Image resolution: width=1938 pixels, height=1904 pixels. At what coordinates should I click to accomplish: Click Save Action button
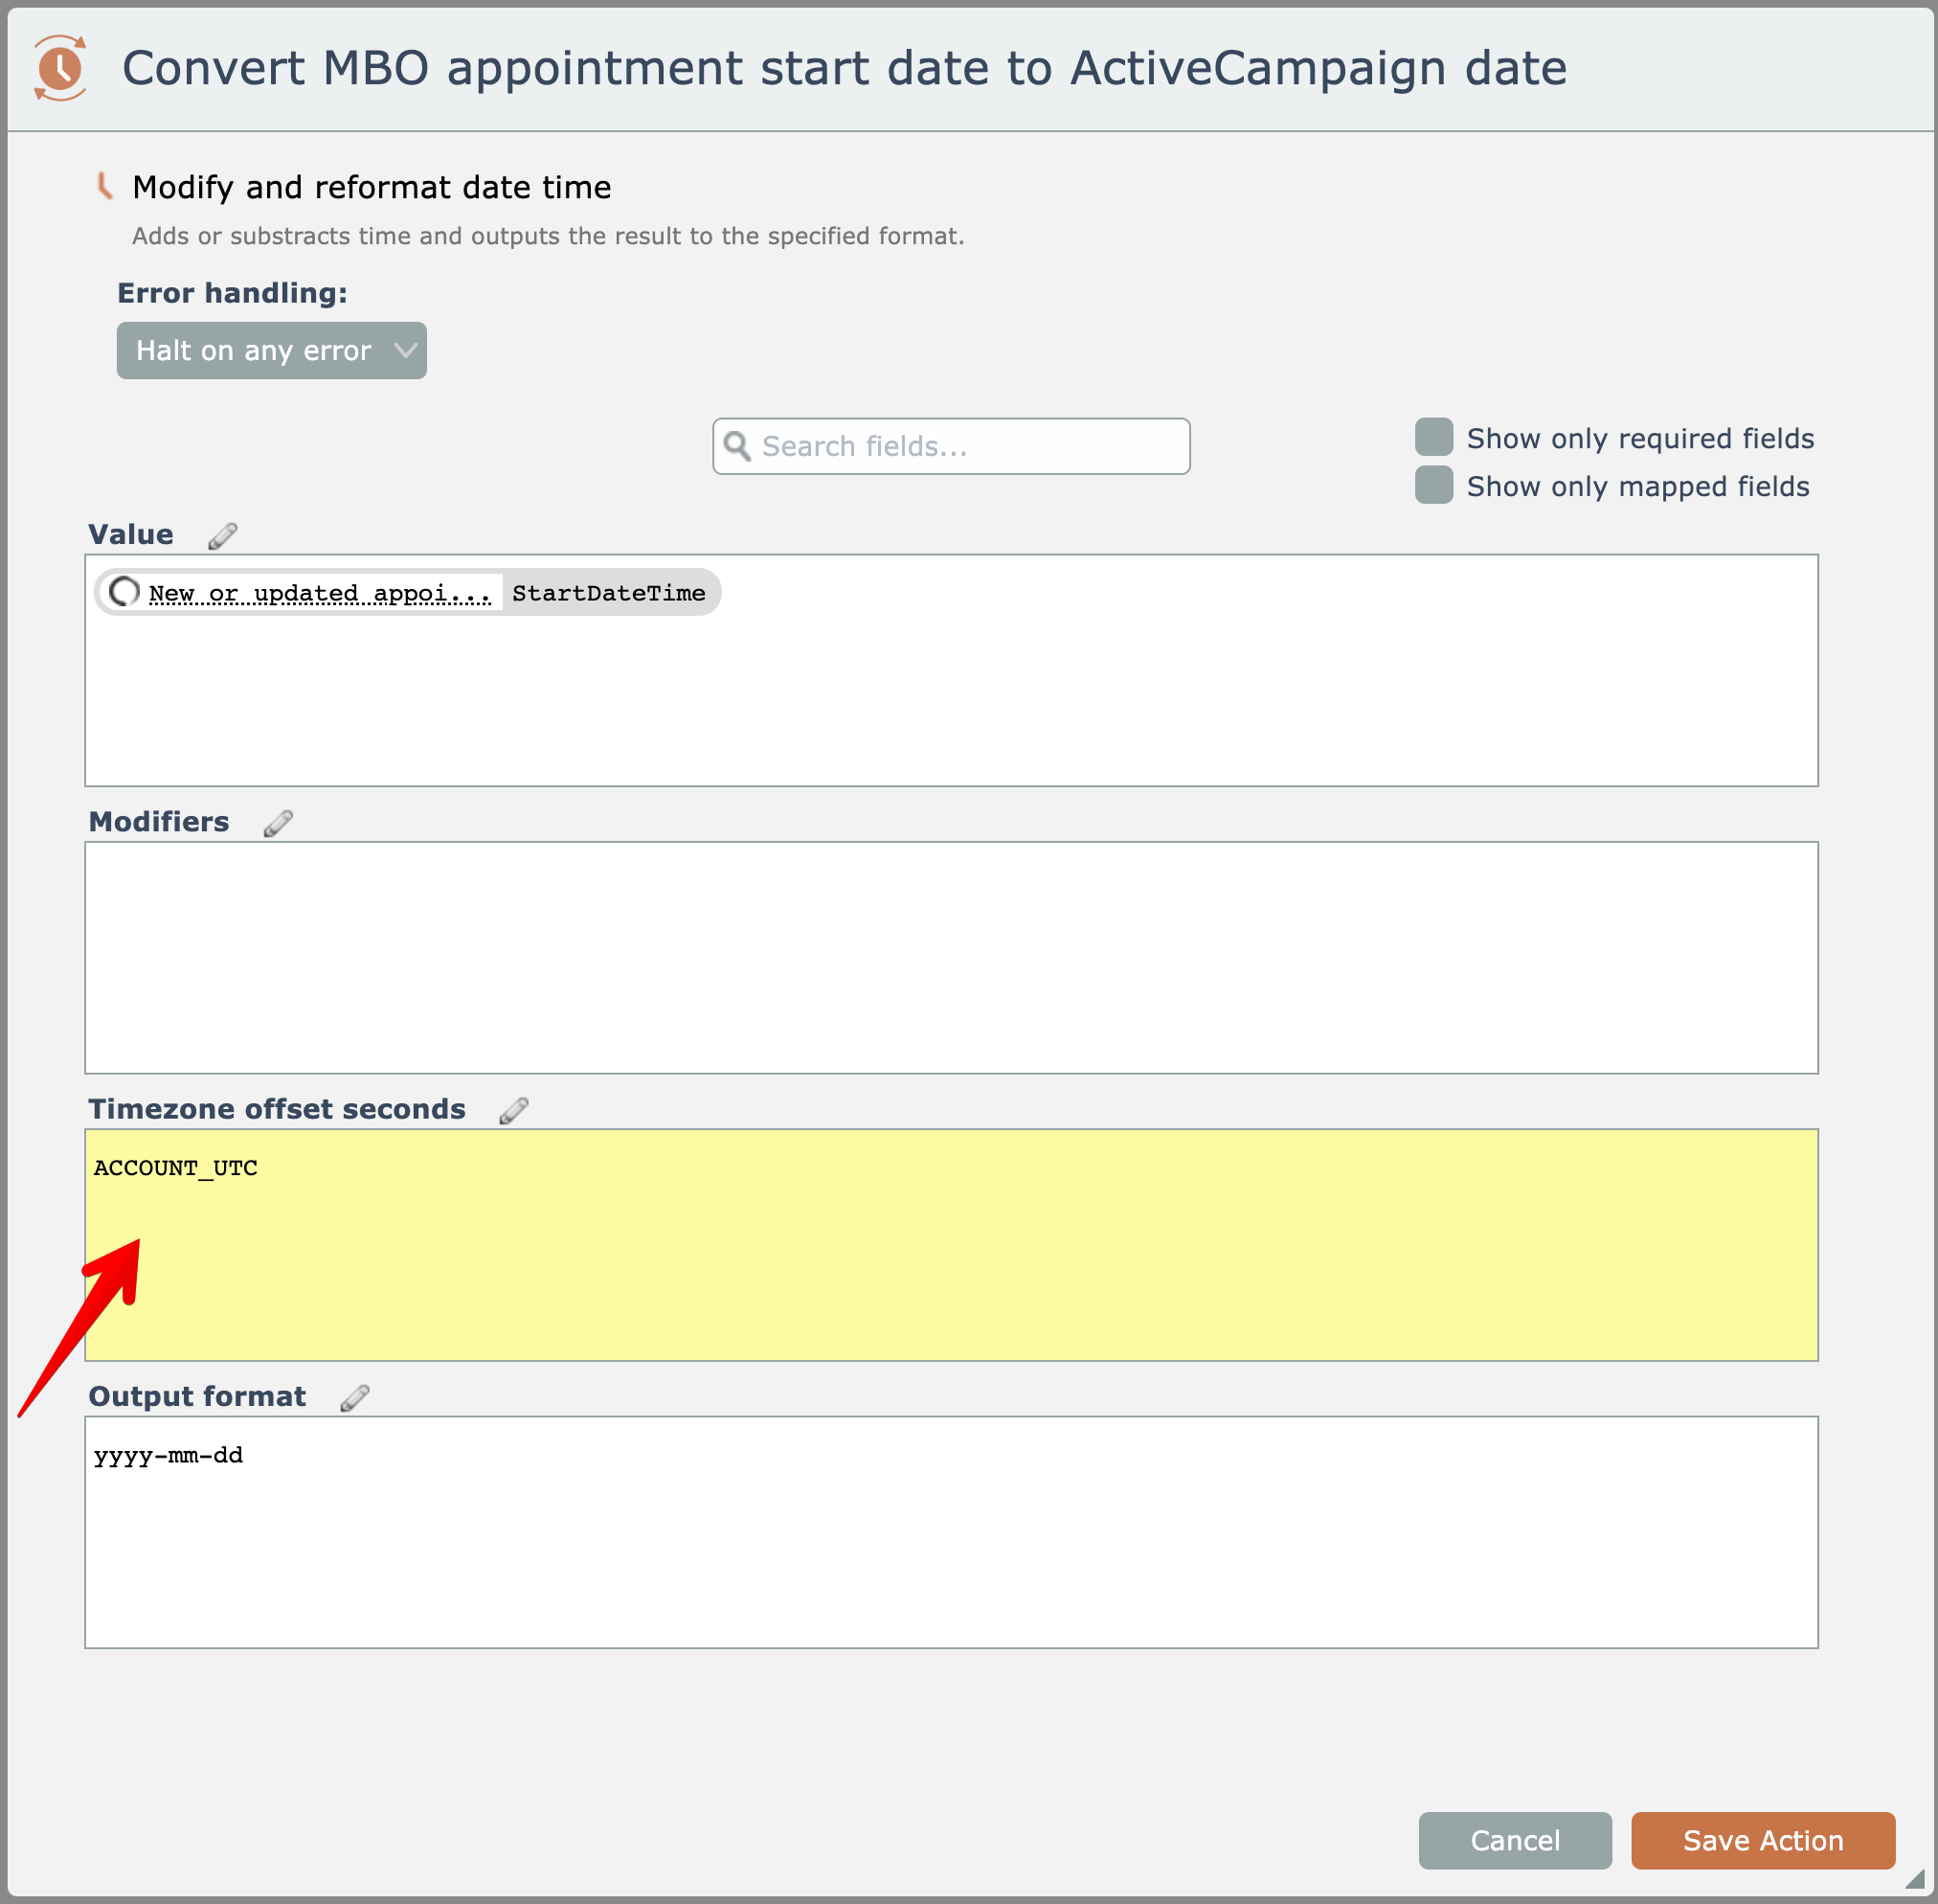(x=1762, y=1840)
